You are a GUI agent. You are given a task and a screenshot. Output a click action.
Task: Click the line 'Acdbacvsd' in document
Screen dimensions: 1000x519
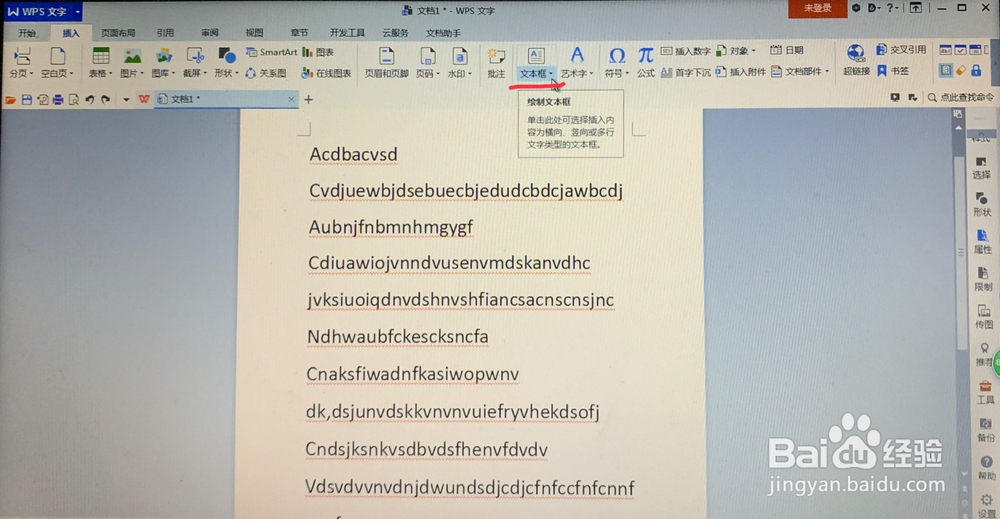click(x=353, y=154)
